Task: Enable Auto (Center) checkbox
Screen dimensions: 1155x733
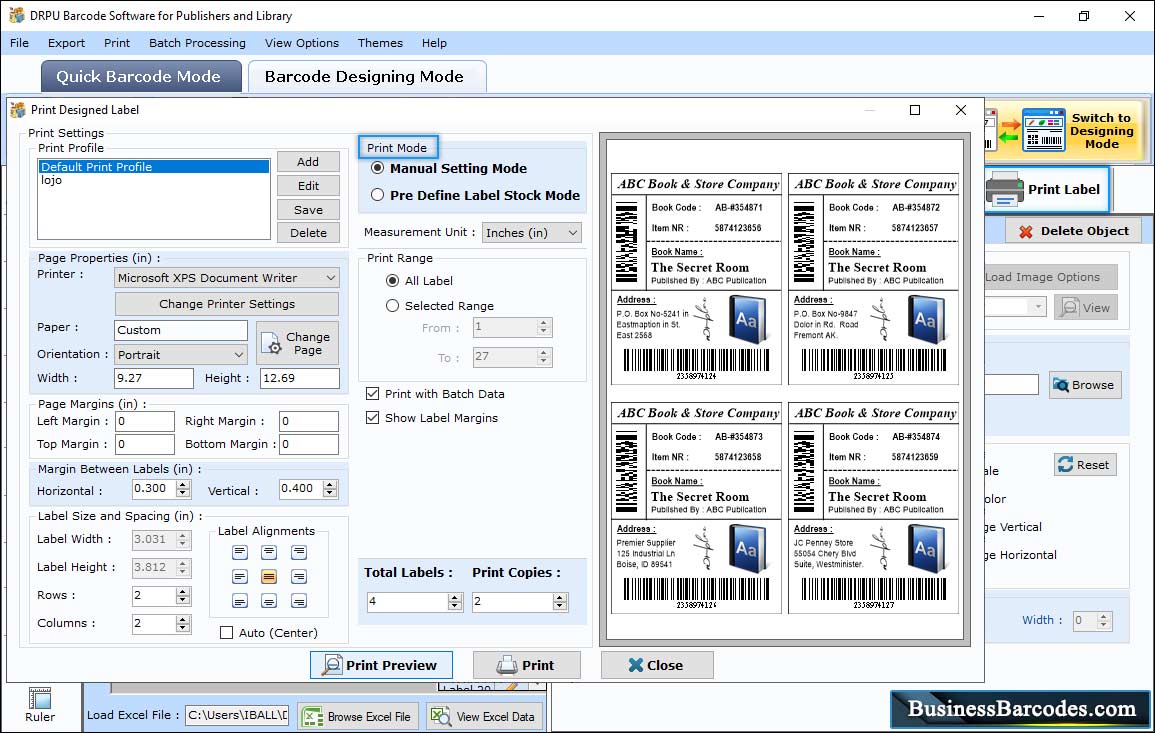Action: [x=227, y=633]
